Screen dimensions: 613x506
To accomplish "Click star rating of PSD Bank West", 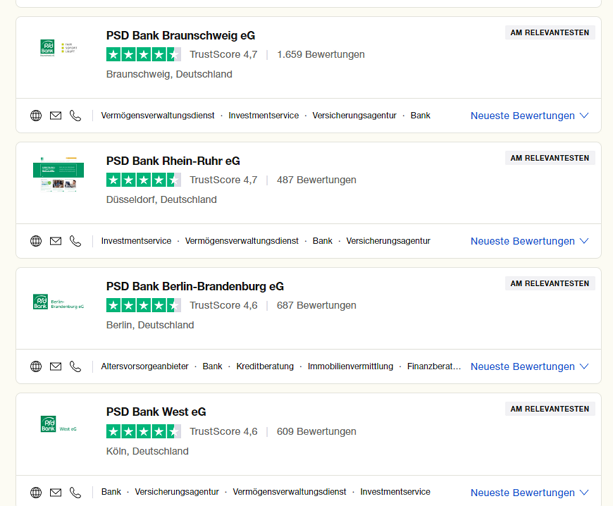I will [143, 431].
